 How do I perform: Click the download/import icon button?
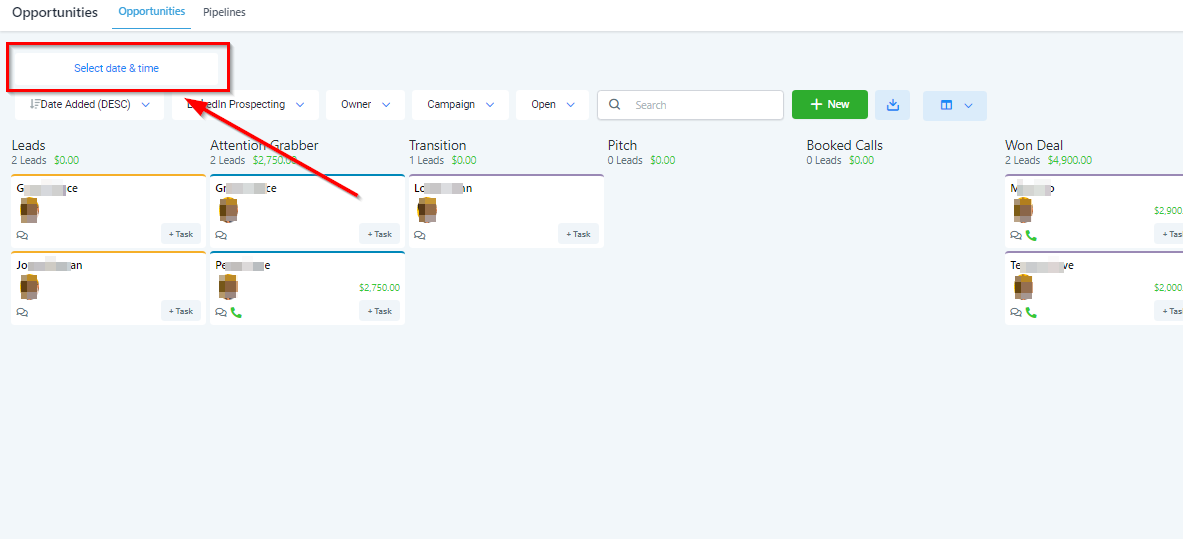click(x=892, y=105)
